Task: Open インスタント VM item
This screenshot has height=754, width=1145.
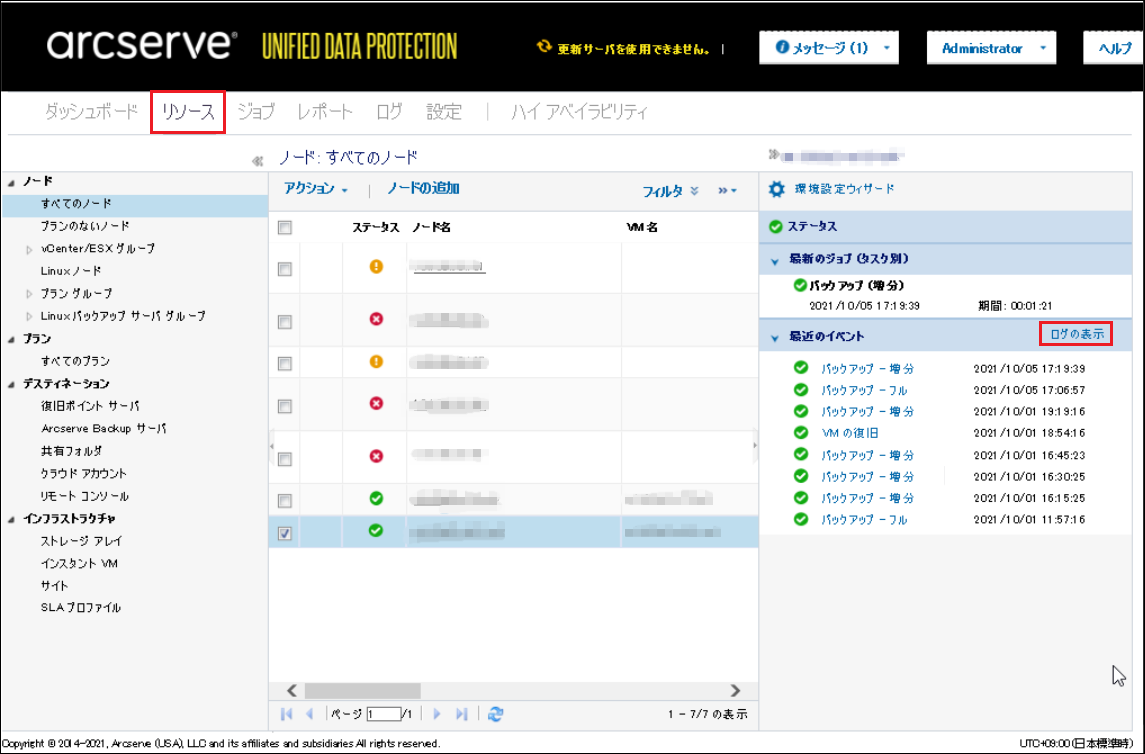Action: [79, 563]
